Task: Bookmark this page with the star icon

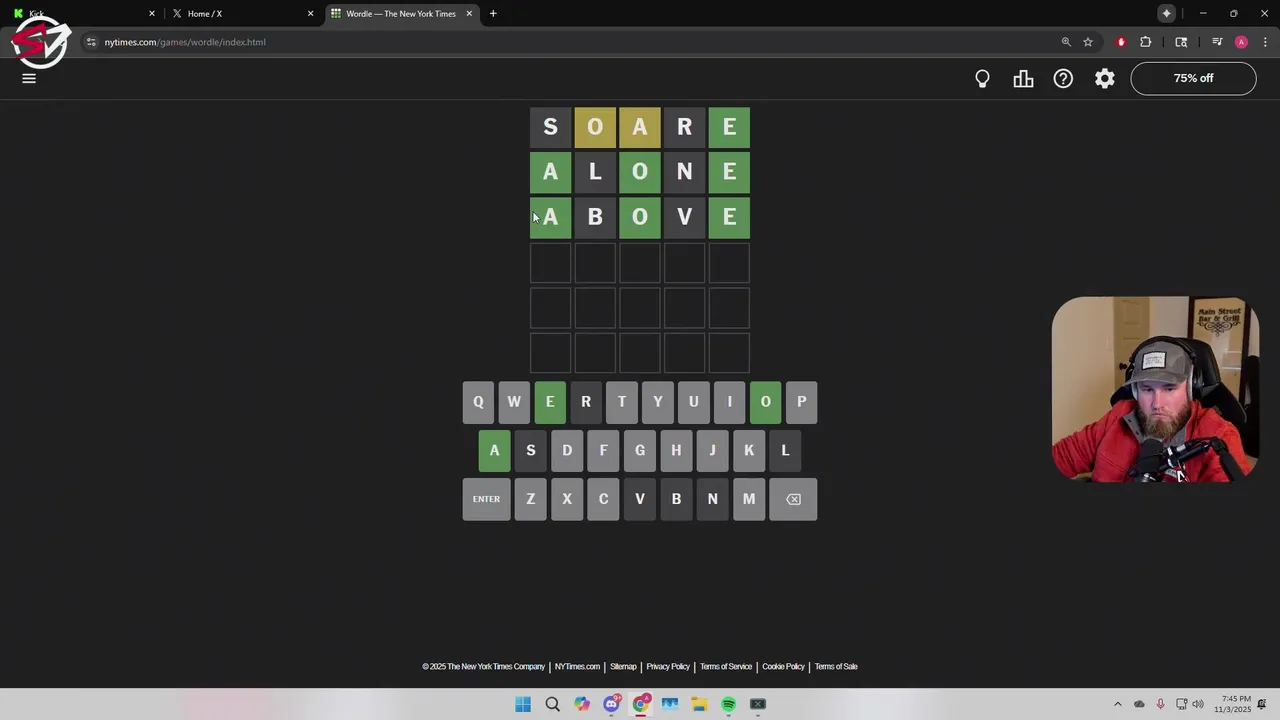Action: click(1088, 42)
